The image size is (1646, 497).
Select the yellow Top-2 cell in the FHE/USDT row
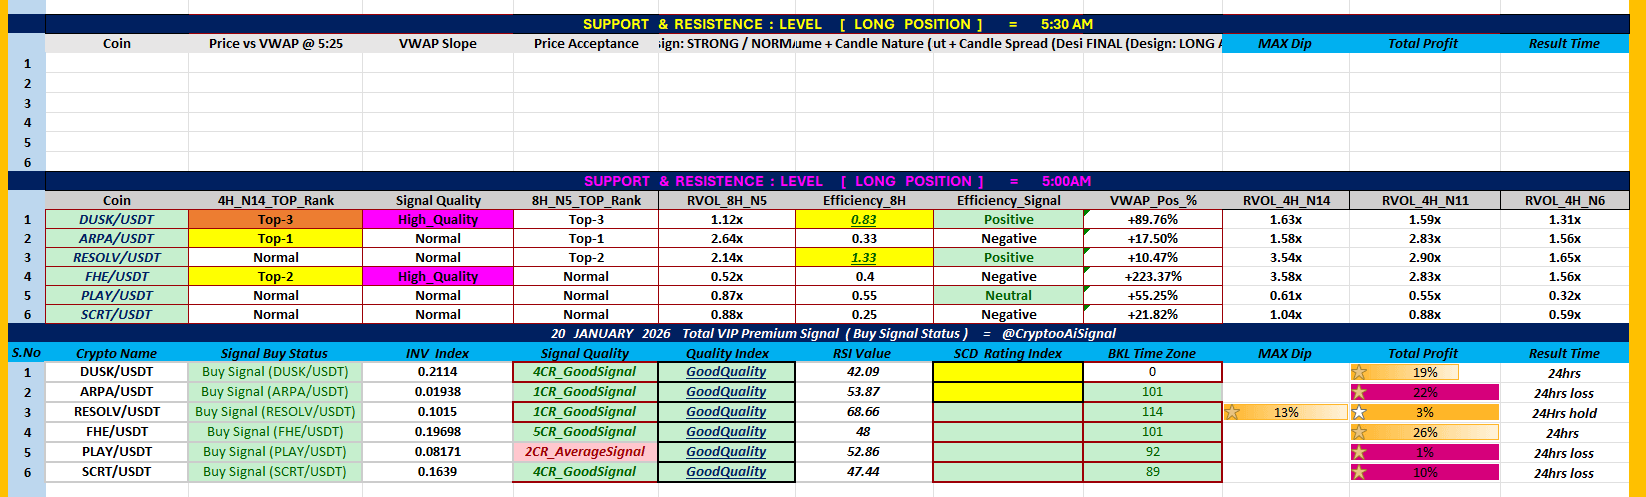click(x=275, y=277)
